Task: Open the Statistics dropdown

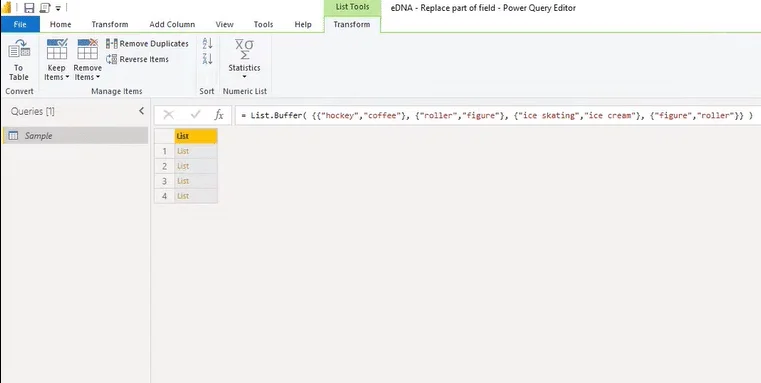Action: tap(244, 59)
